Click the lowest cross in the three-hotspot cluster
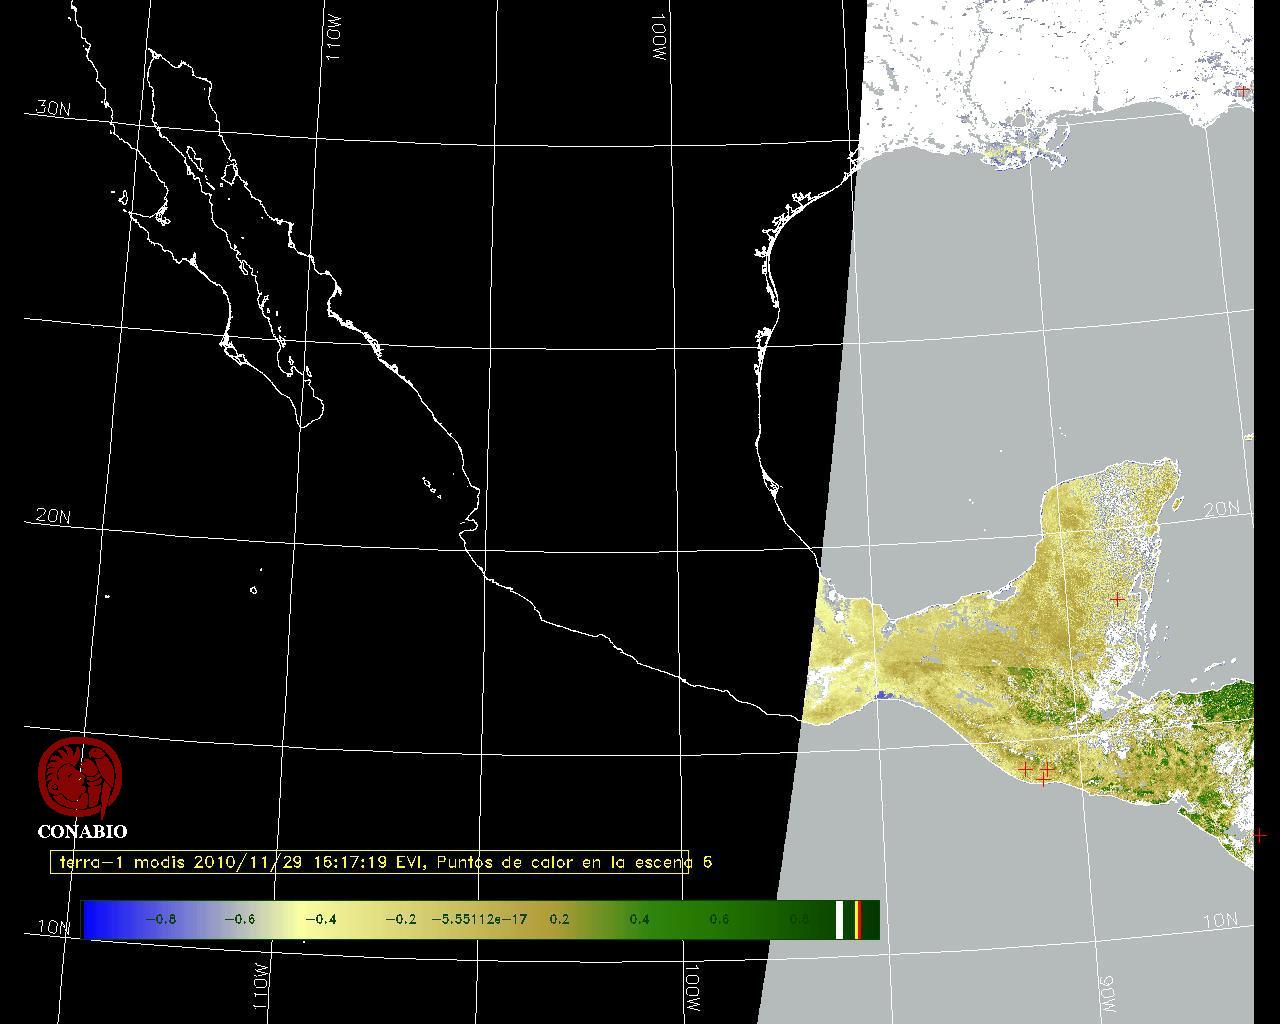Image resolution: width=1280 pixels, height=1024 pixels. (x=1043, y=780)
